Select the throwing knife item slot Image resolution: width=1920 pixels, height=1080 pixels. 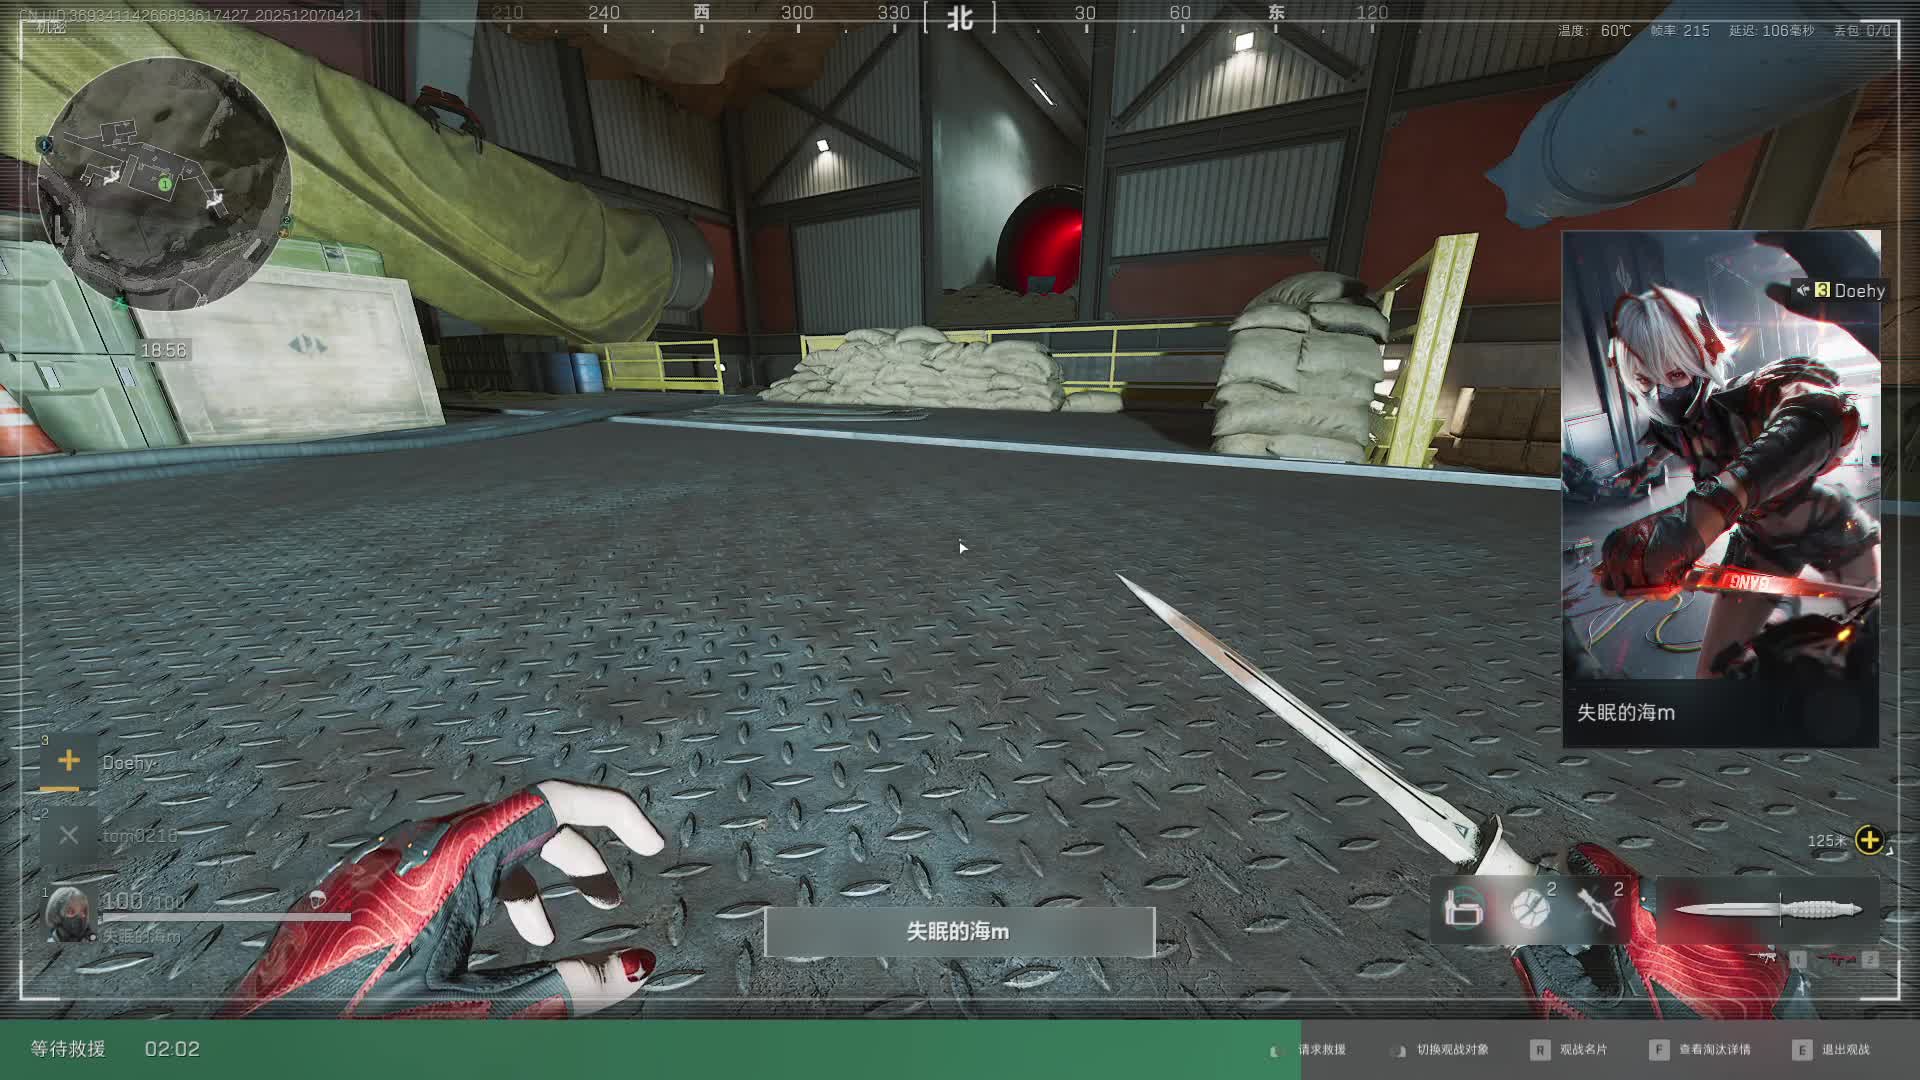click(x=1596, y=909)
